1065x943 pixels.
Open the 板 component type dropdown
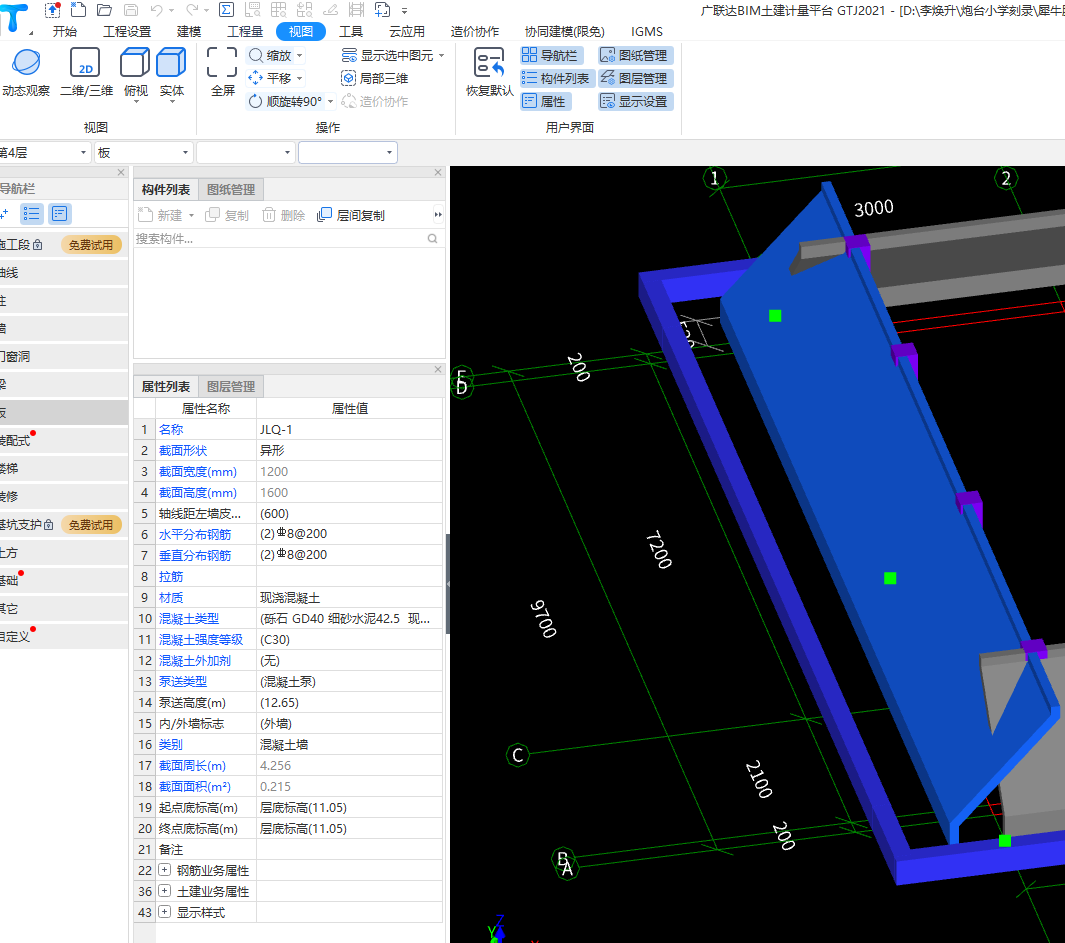pyautogui.click(x=143, y=153)
